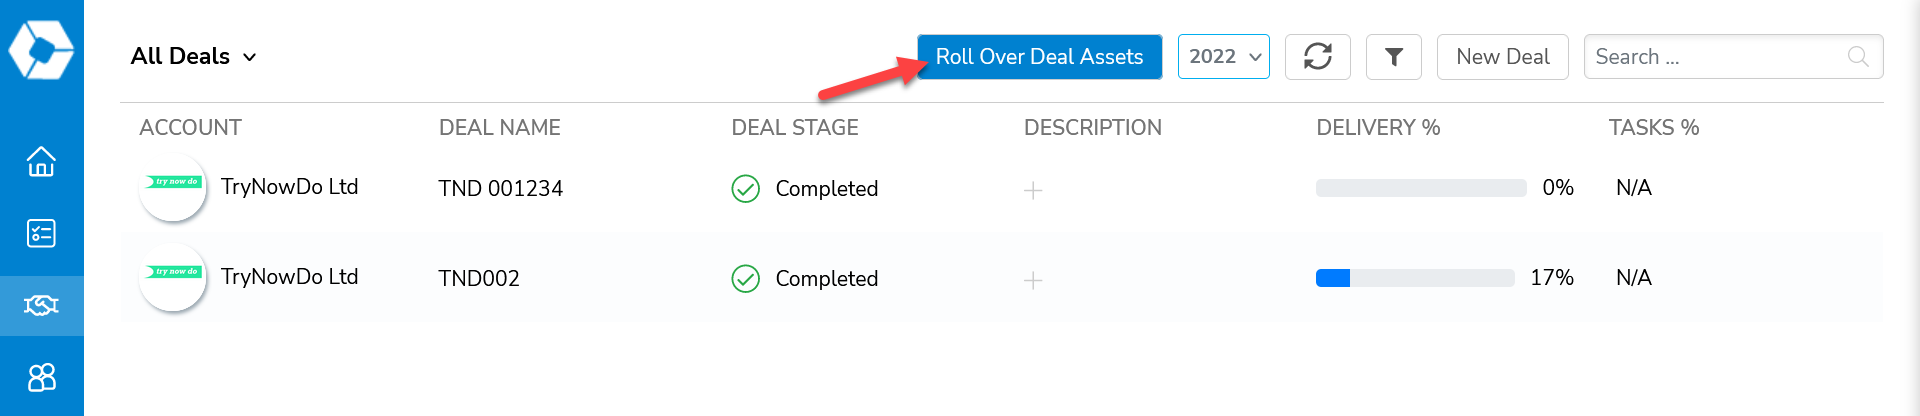Select the Deals handshake sidebar icon
1920x416 pixels.
click(41, 305)
